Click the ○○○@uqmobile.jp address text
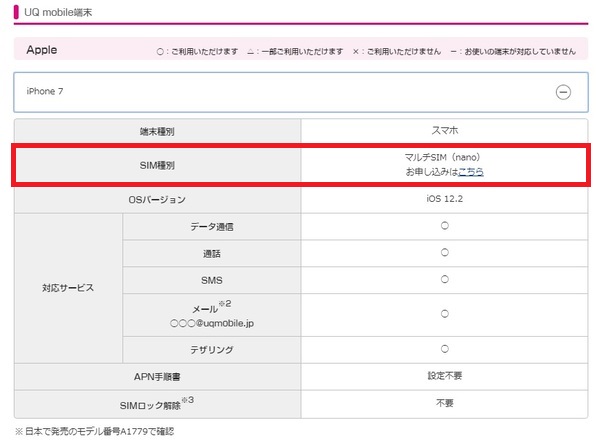 212,323
